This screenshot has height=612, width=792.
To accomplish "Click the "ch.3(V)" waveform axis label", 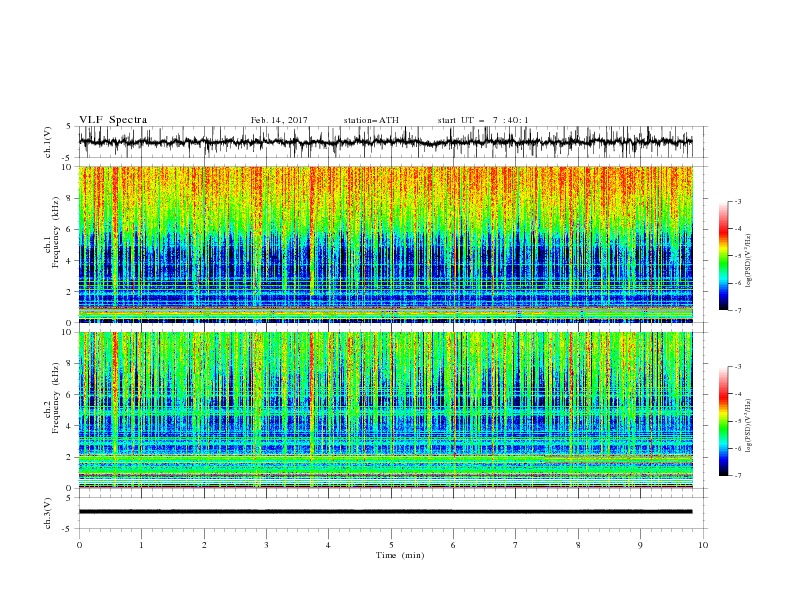I will [x=48, y=513].
